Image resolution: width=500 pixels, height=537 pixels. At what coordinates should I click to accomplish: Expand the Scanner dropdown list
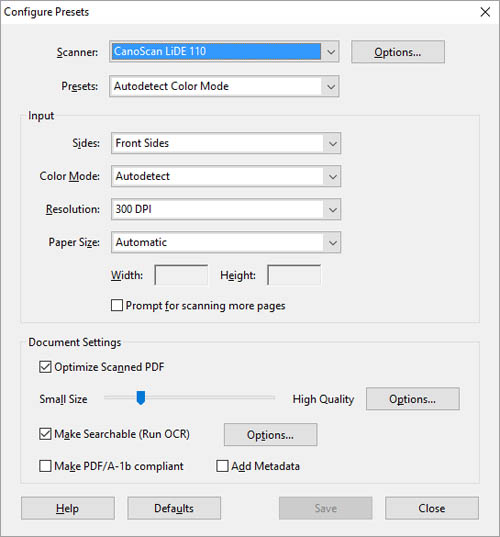coord(224,51)
